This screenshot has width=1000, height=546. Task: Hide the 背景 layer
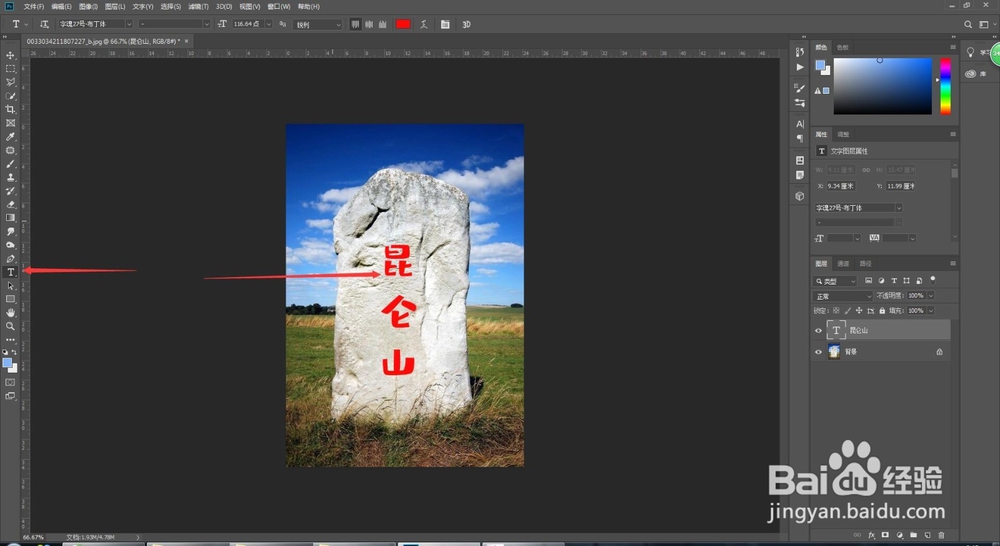click(818, 351)
